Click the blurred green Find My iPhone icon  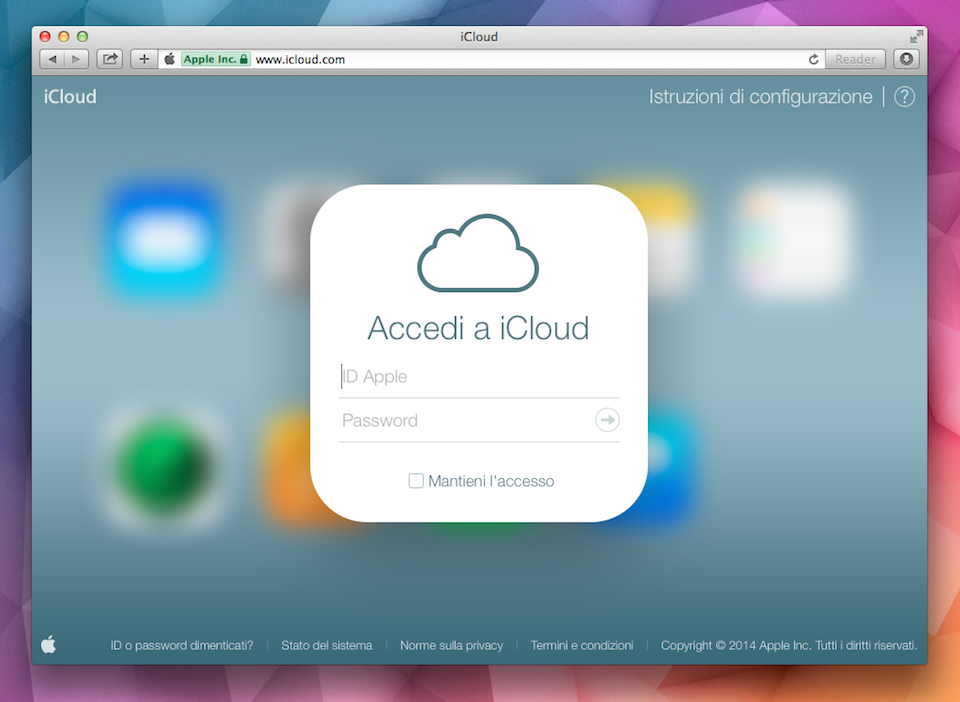coord(165,467)
